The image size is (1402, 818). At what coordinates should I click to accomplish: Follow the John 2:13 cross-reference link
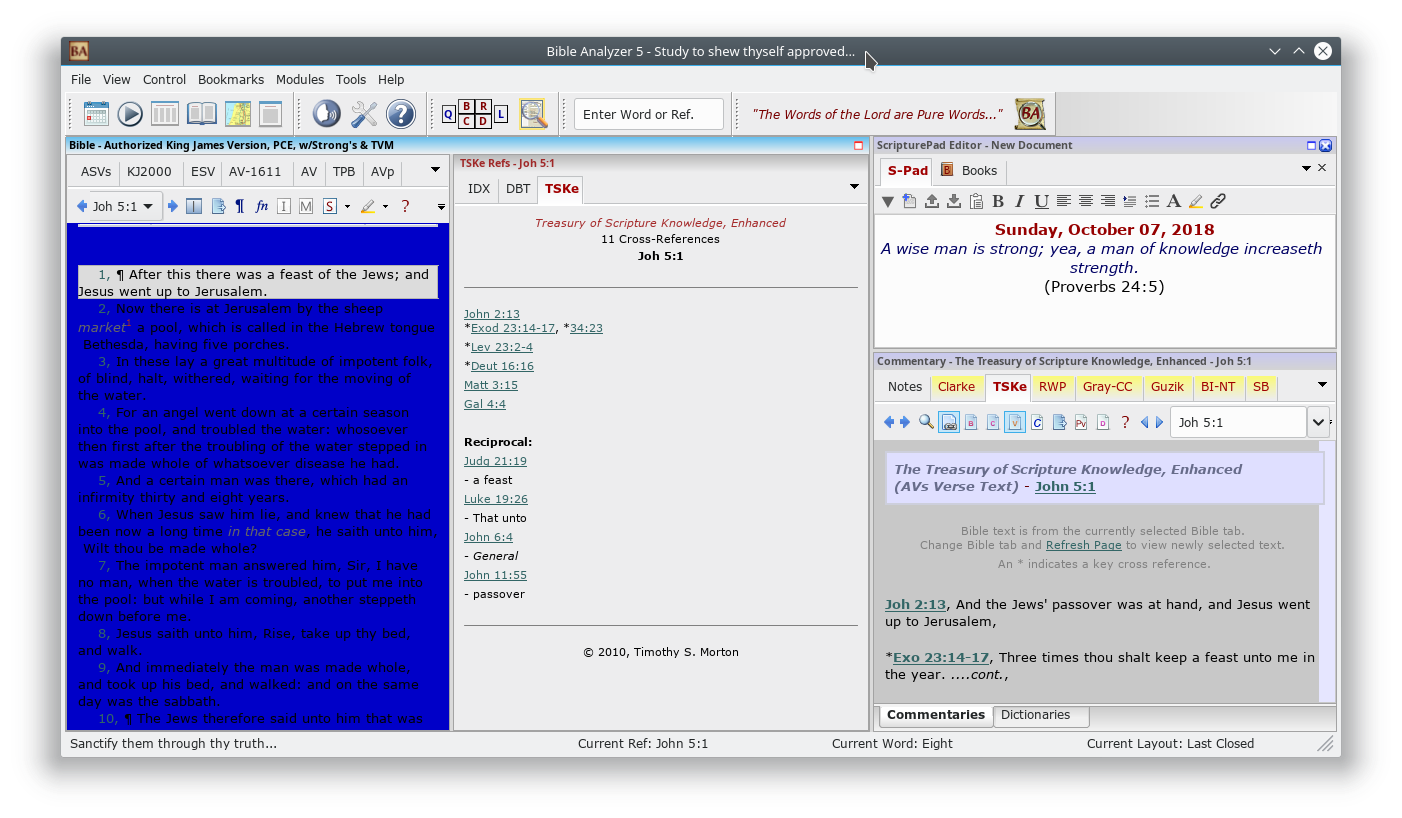492,314
